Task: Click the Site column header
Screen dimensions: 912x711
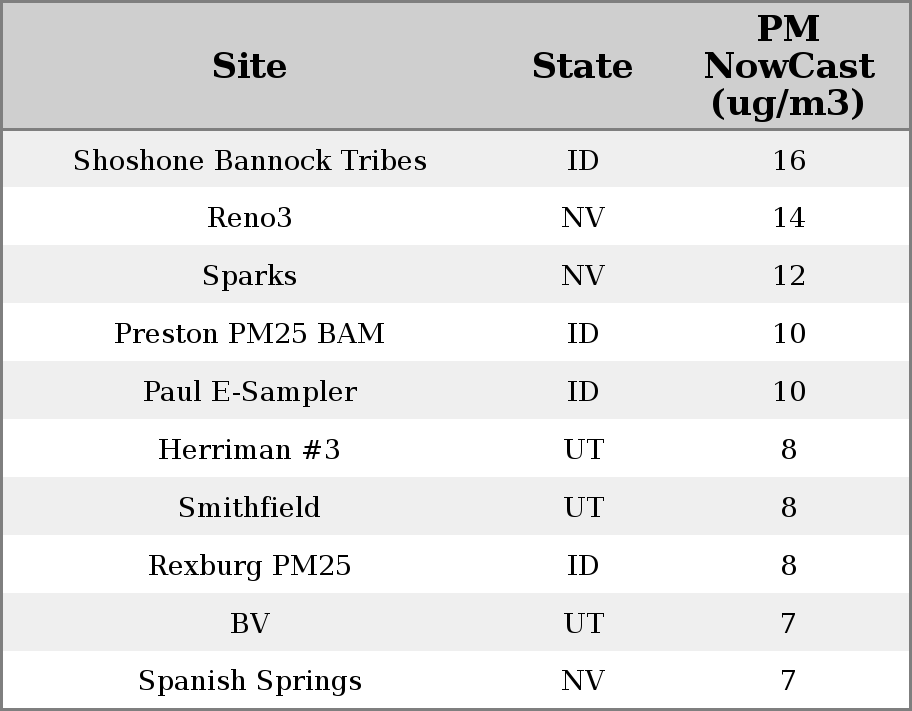Action: (x=249, y=66)
